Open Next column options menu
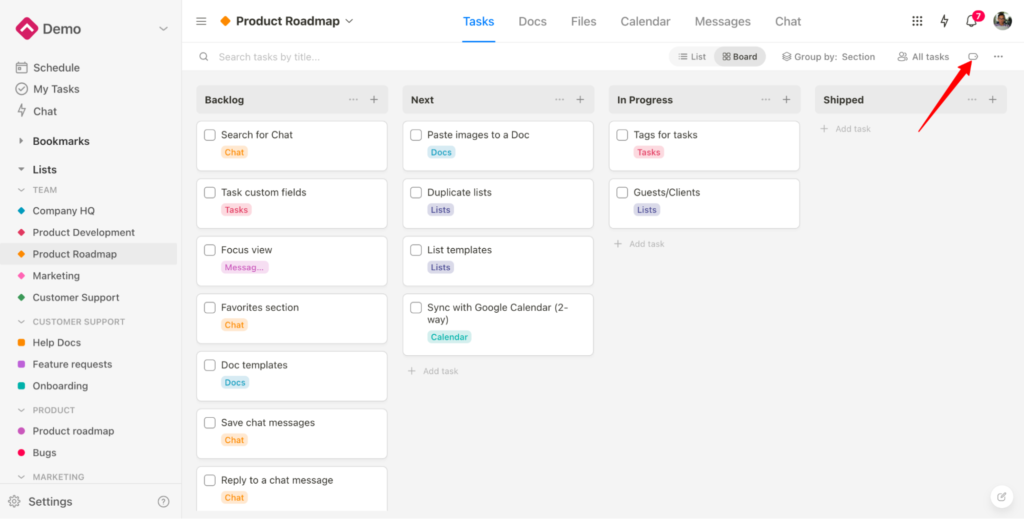 pos(560,100)
